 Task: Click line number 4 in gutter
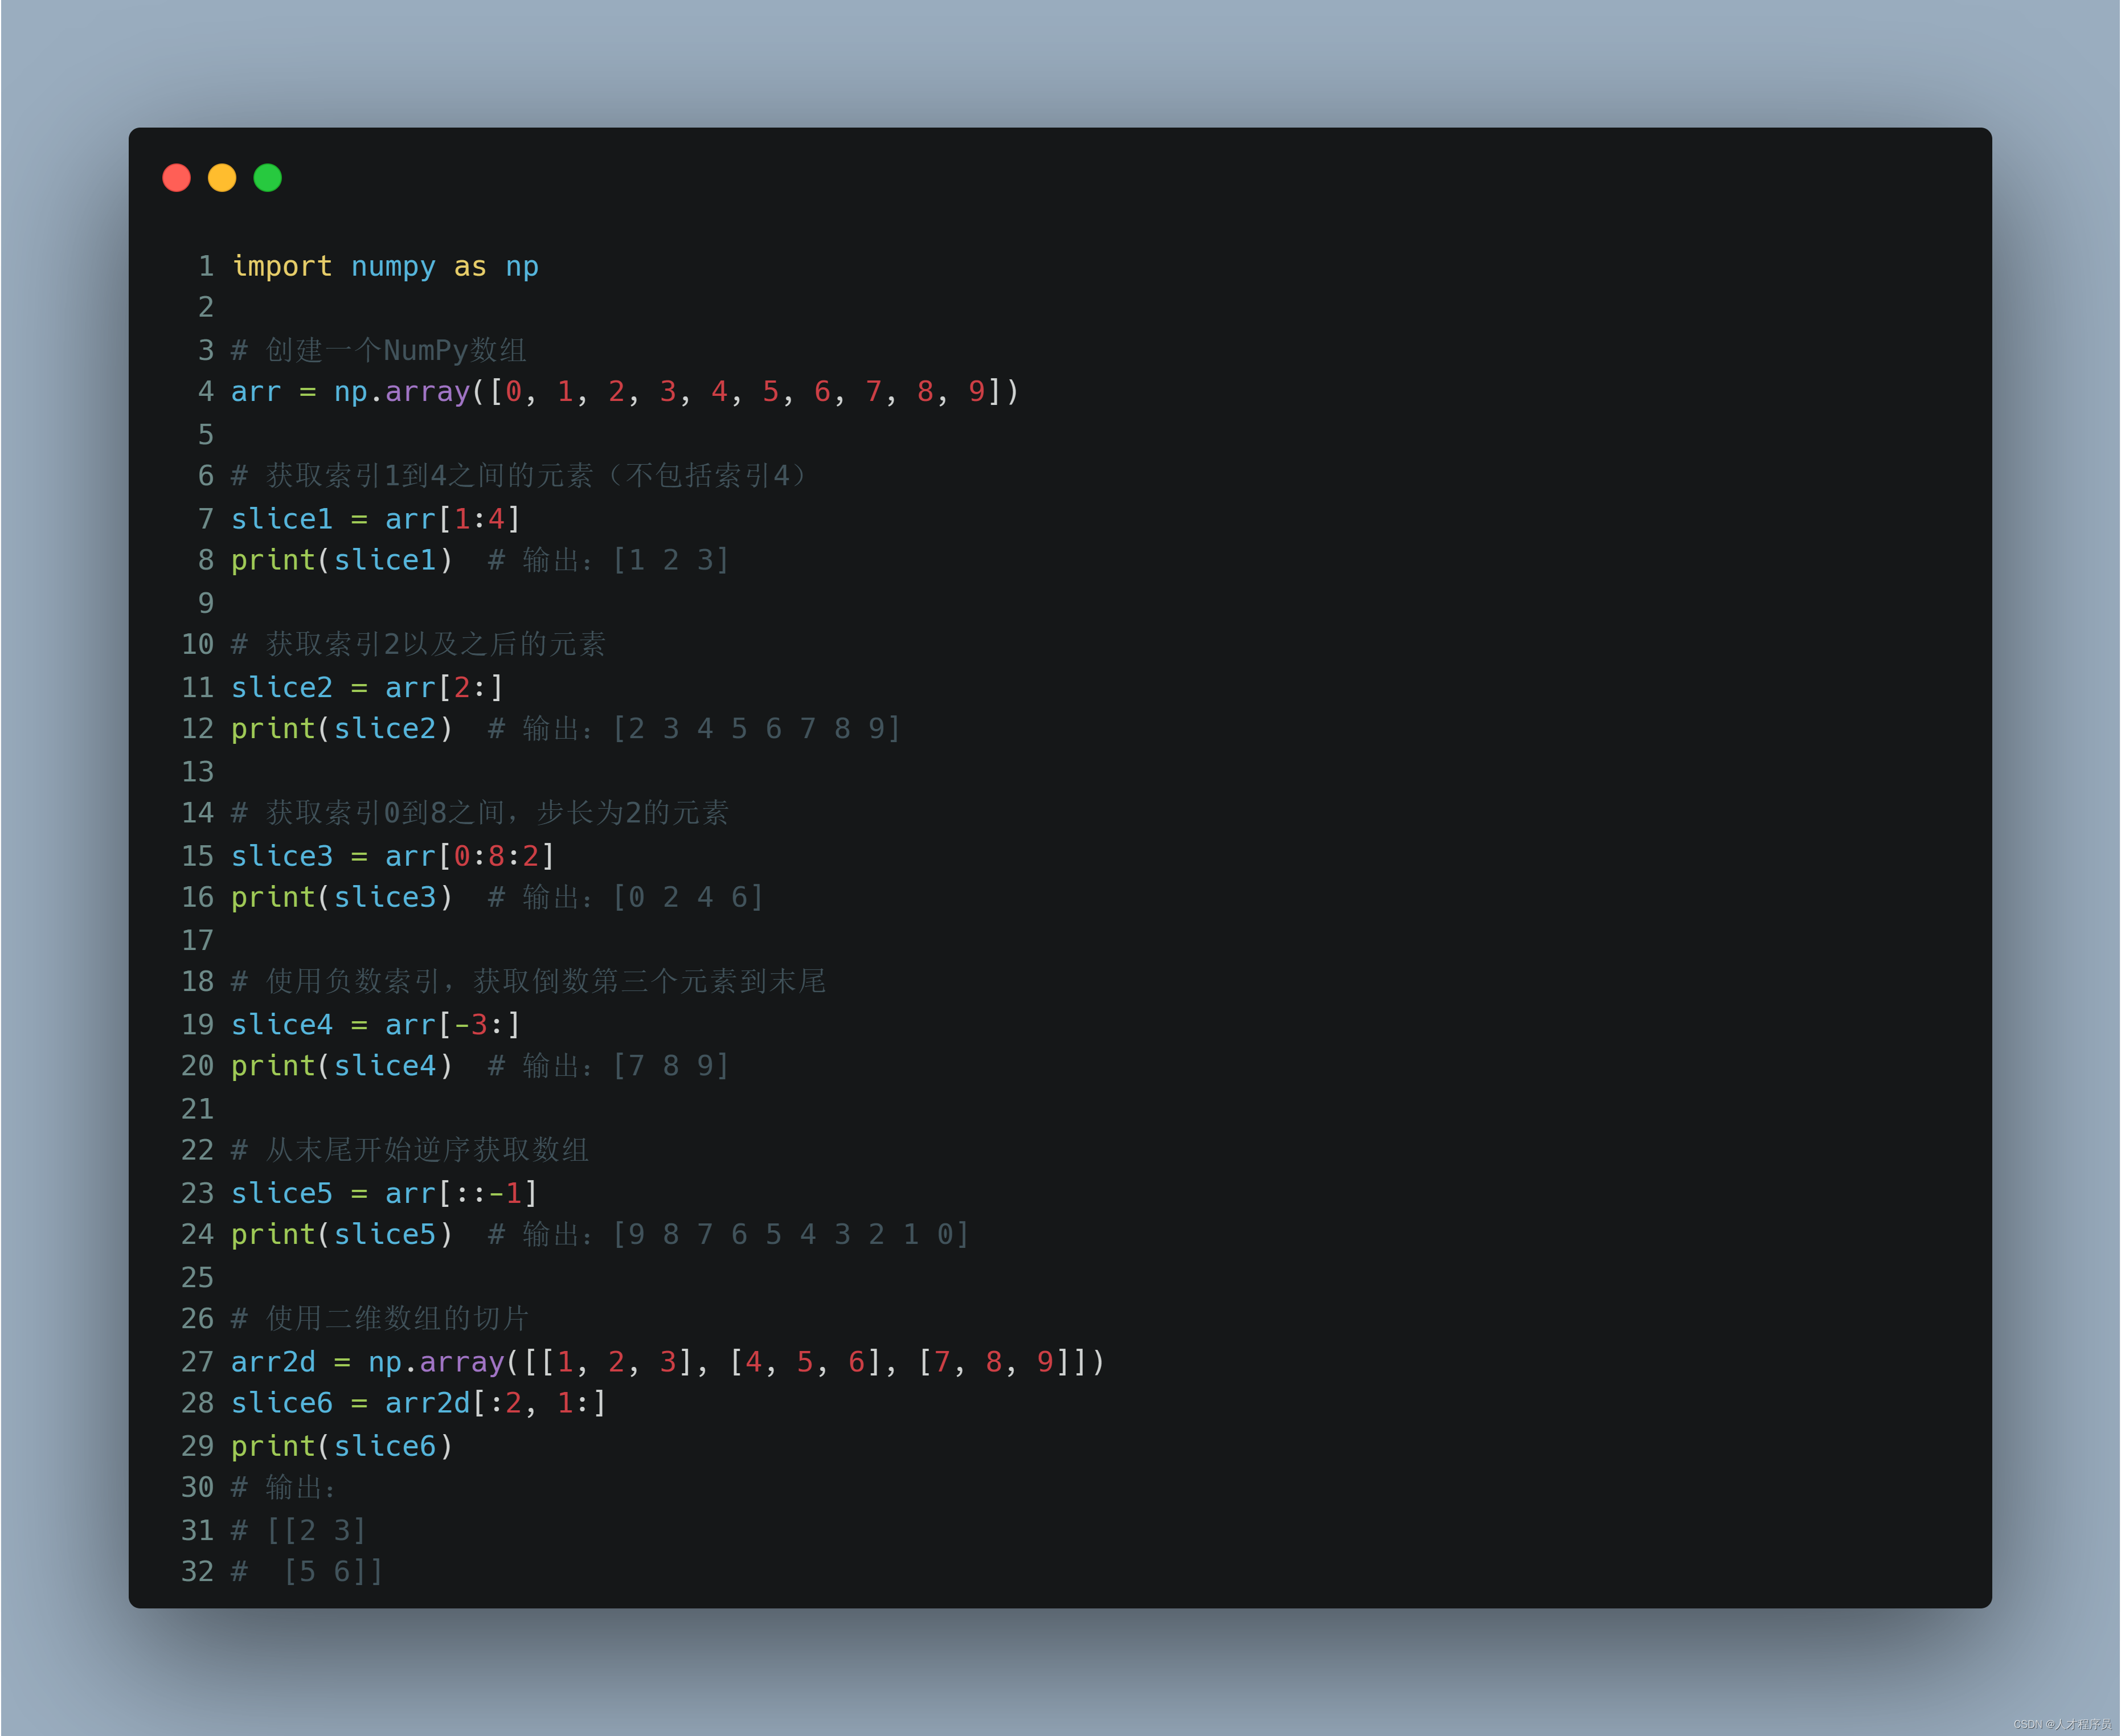point(205,391)
